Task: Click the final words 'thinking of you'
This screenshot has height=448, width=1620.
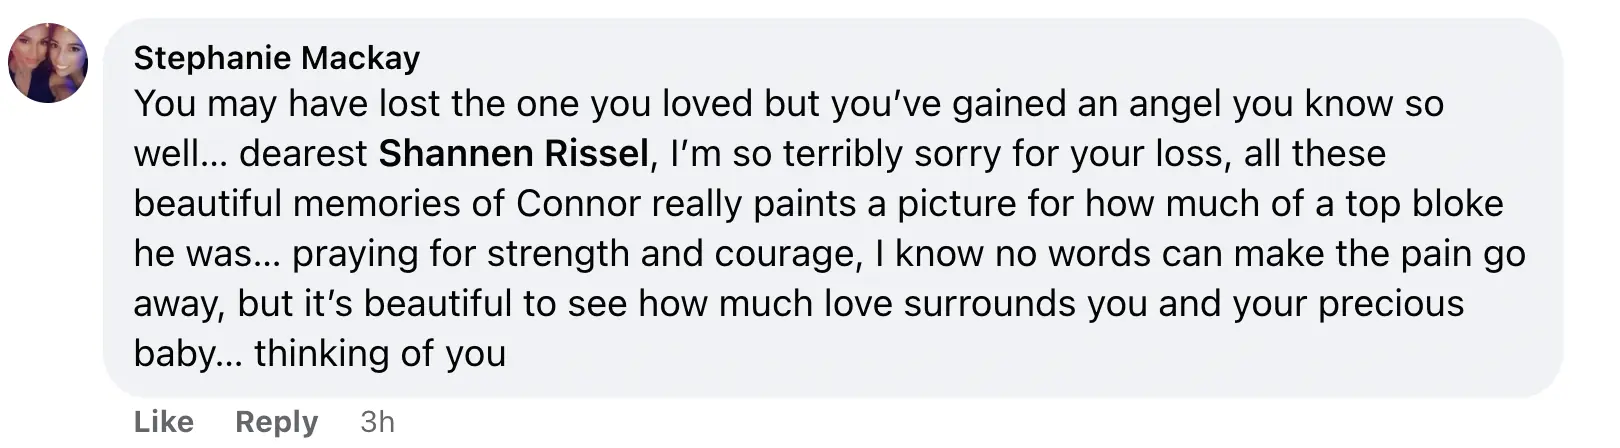Action: point(380,353)
